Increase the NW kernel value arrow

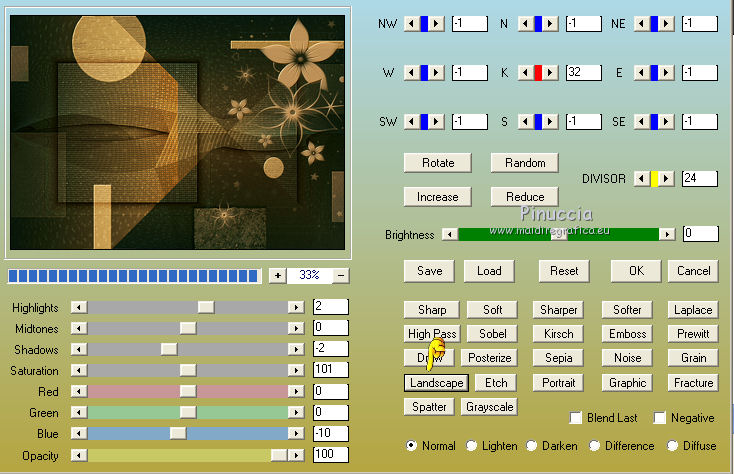coord(436,23)
